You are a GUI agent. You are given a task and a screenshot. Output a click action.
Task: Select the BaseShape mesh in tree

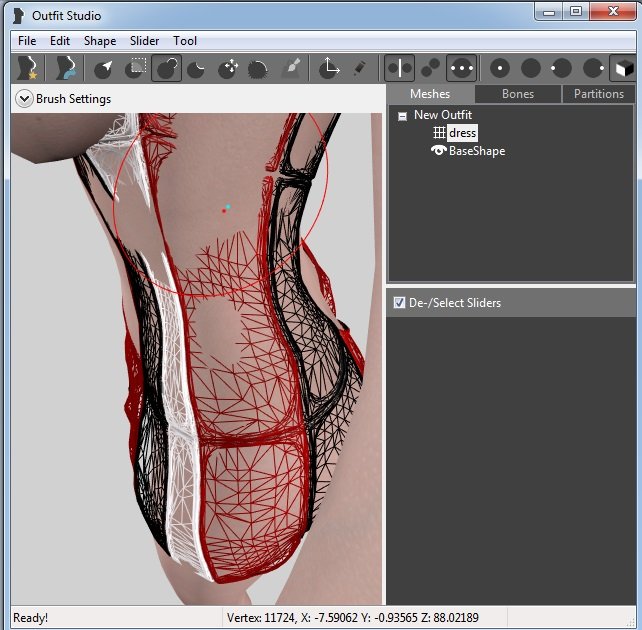tap(476, 151)
